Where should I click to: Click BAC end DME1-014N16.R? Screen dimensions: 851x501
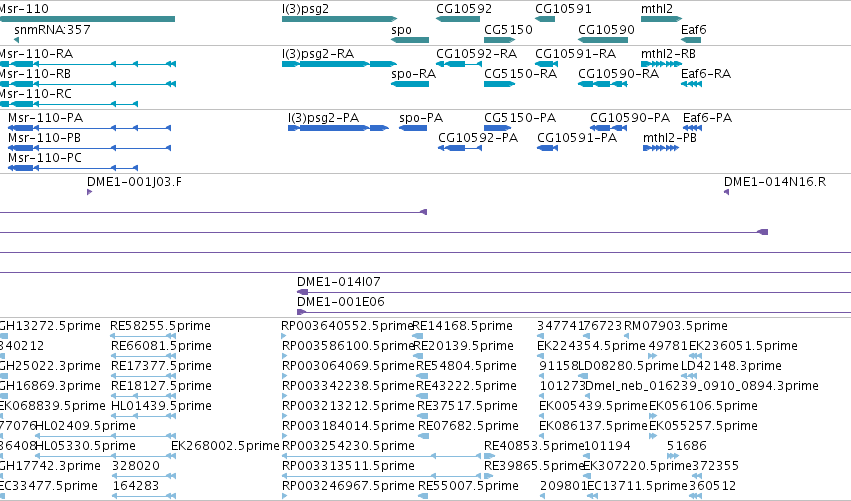[x=775, y=182]
